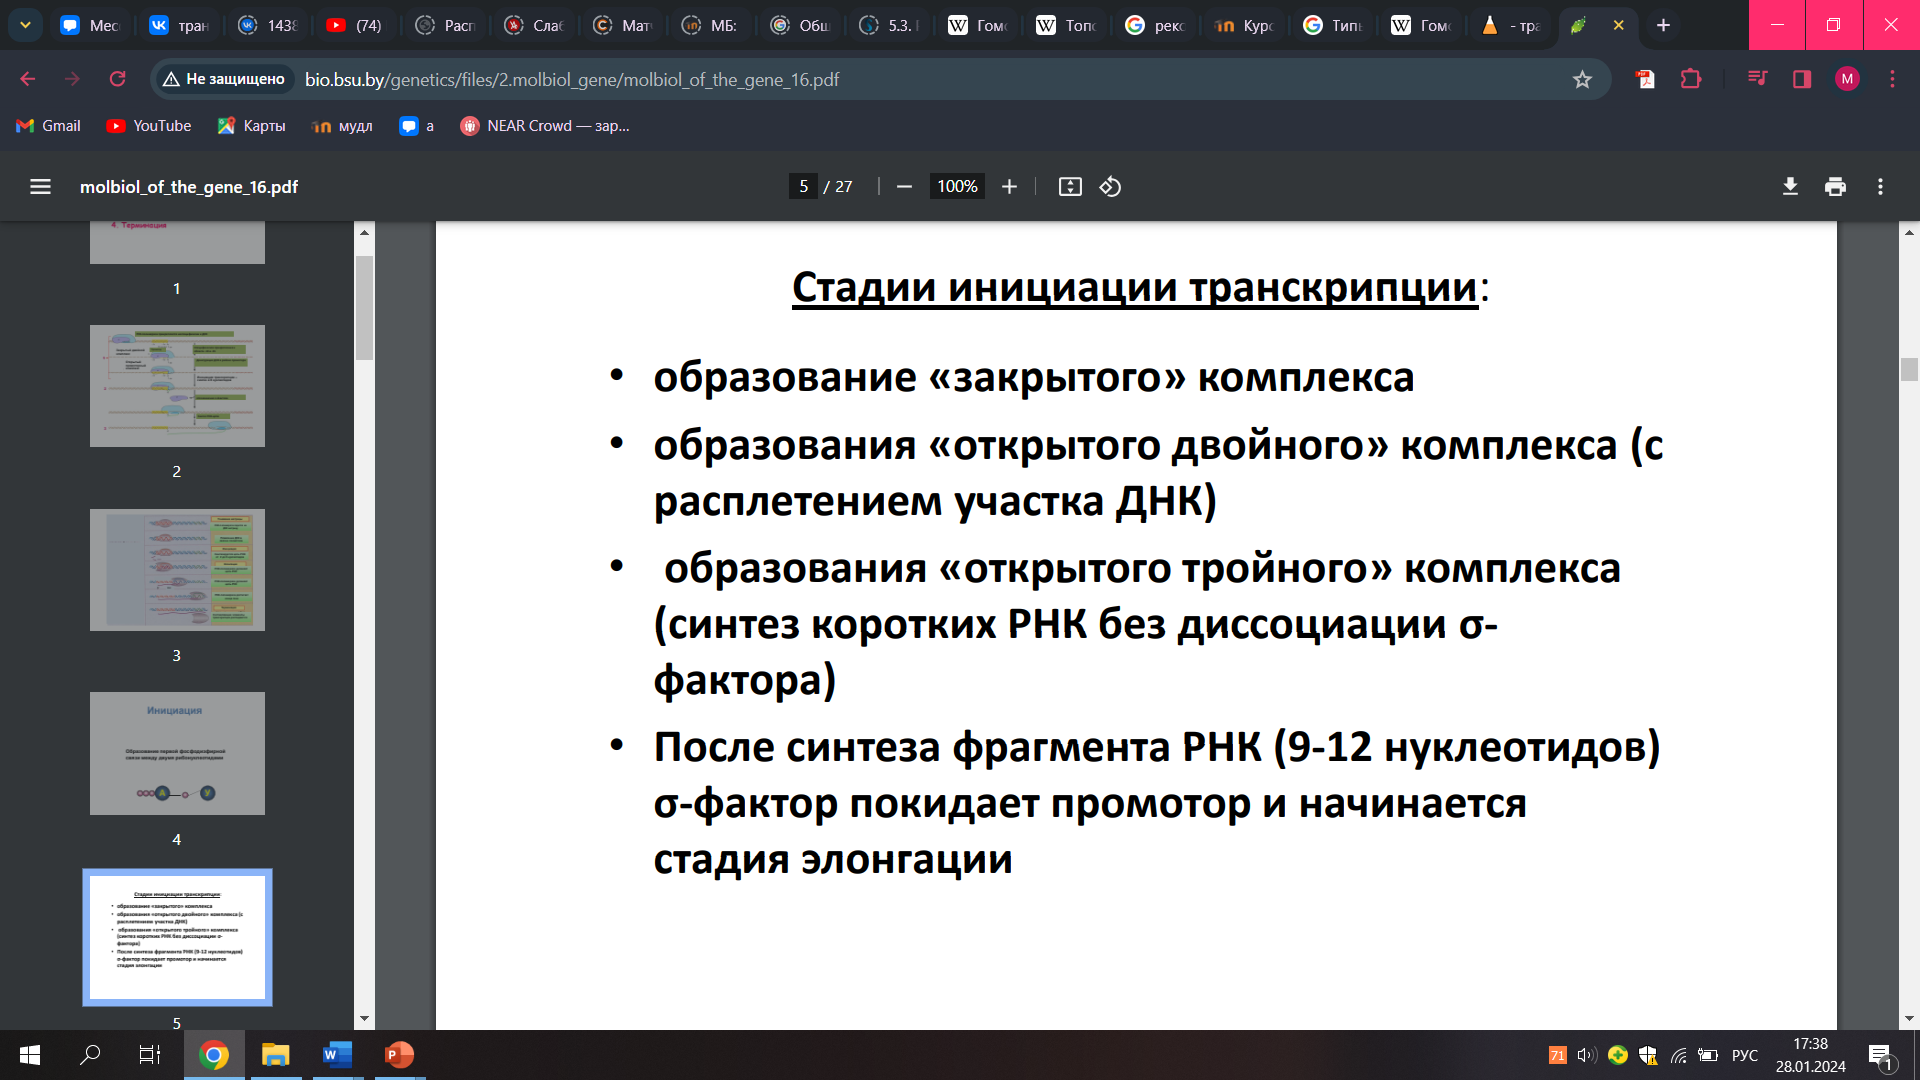The width and height of the screenshot is (1920, 1080).
Task: Click the thumbnail panel scrollbar down arrow
Action: click(x=364, y=1018)
